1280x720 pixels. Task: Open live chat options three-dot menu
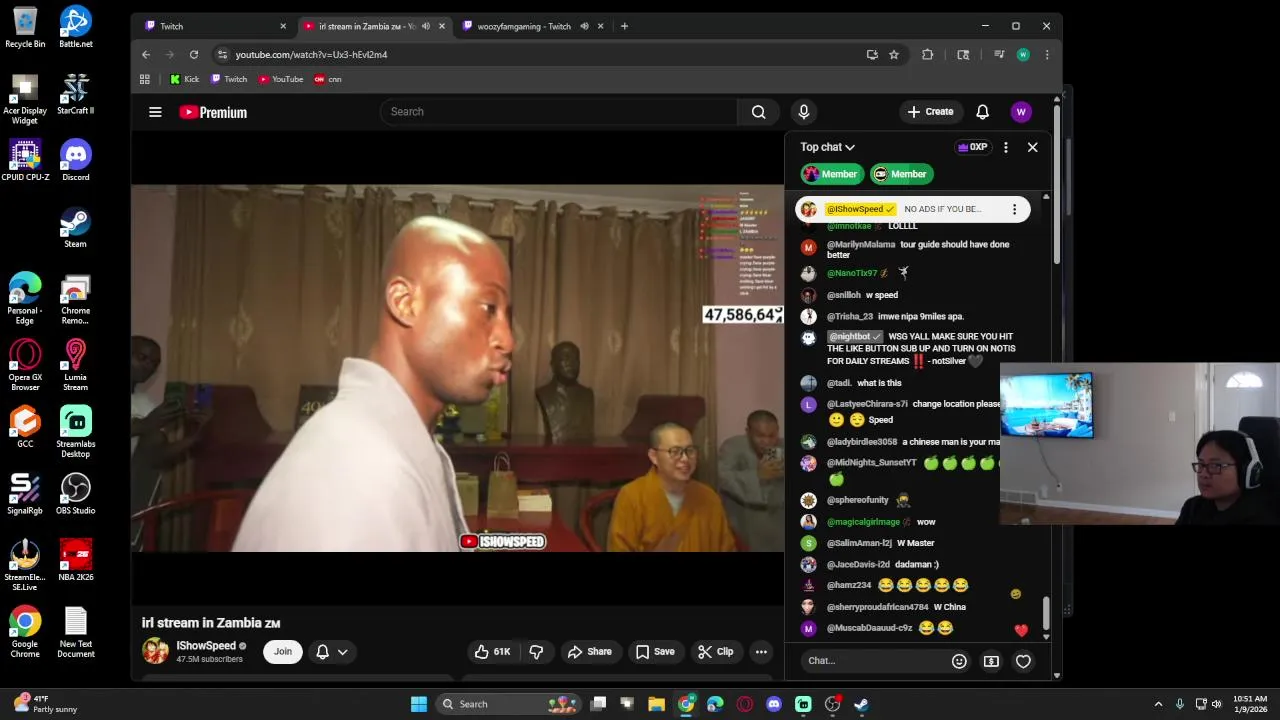pyautogui.click(x=1005, y=147)
